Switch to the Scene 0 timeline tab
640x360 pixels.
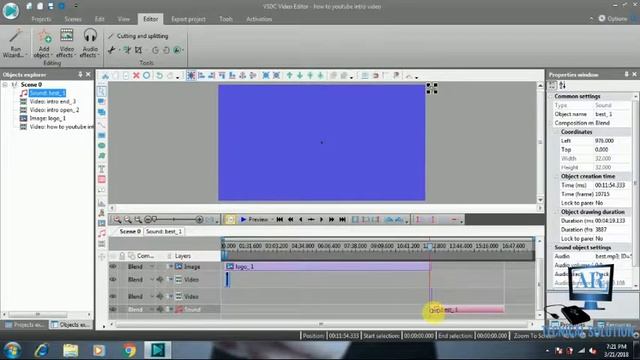(130, 231)
